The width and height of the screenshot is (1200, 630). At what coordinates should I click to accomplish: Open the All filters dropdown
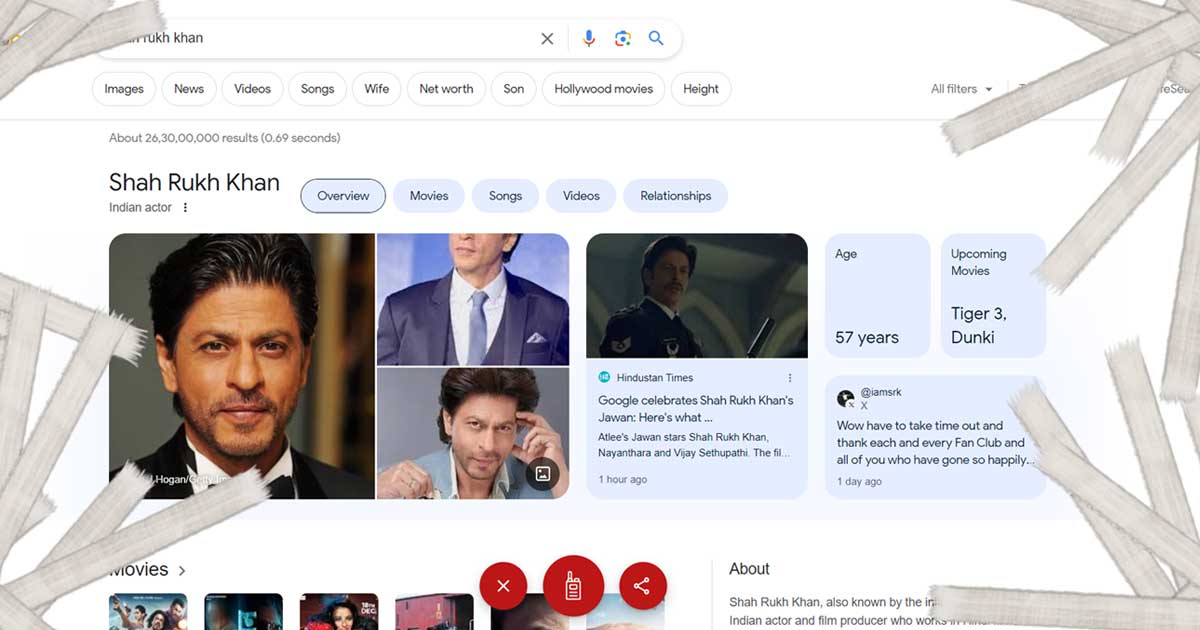(962, 89)
